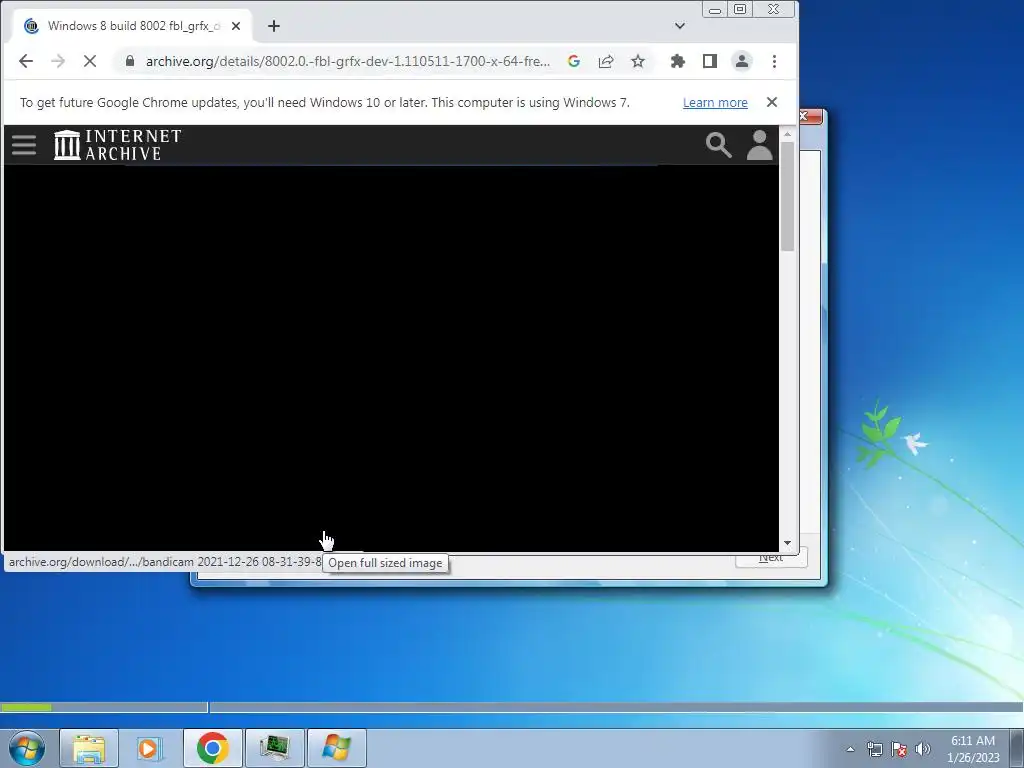1024x768 pixels.
Task: Close the Chrome window
Action: pos(774,9)
